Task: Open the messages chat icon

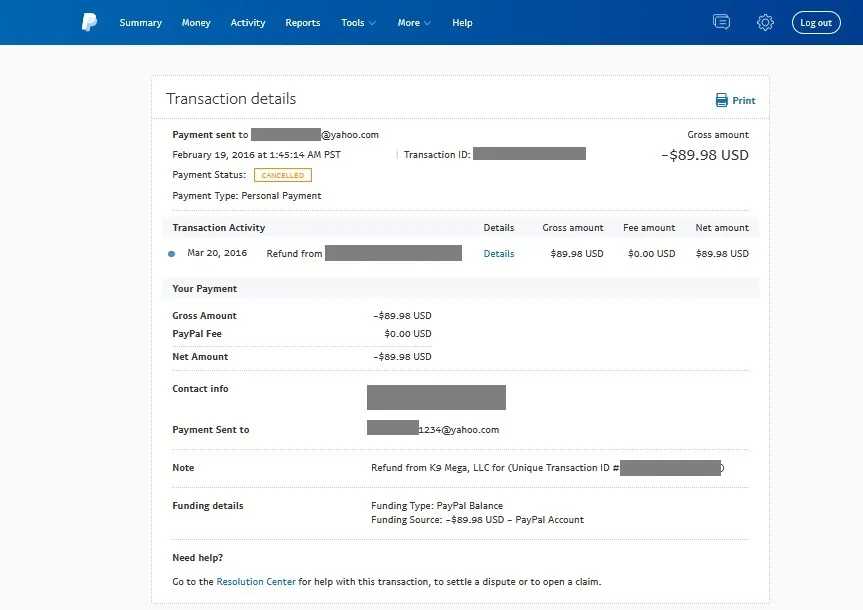Action: click(x=721, y=22)
